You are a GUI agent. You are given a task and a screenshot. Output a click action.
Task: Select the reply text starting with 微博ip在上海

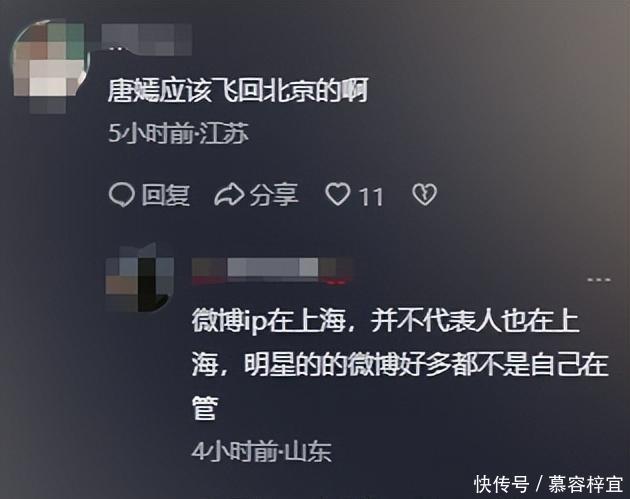401,364
